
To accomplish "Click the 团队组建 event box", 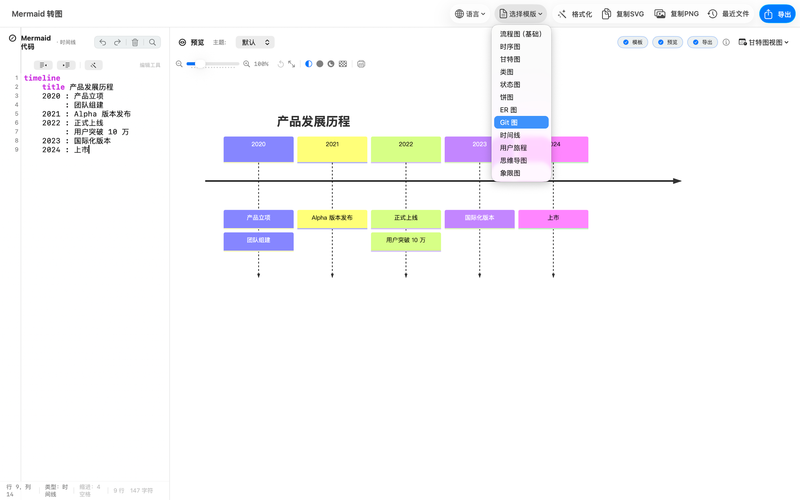I will pyautogui.click(x=258, y=241).
